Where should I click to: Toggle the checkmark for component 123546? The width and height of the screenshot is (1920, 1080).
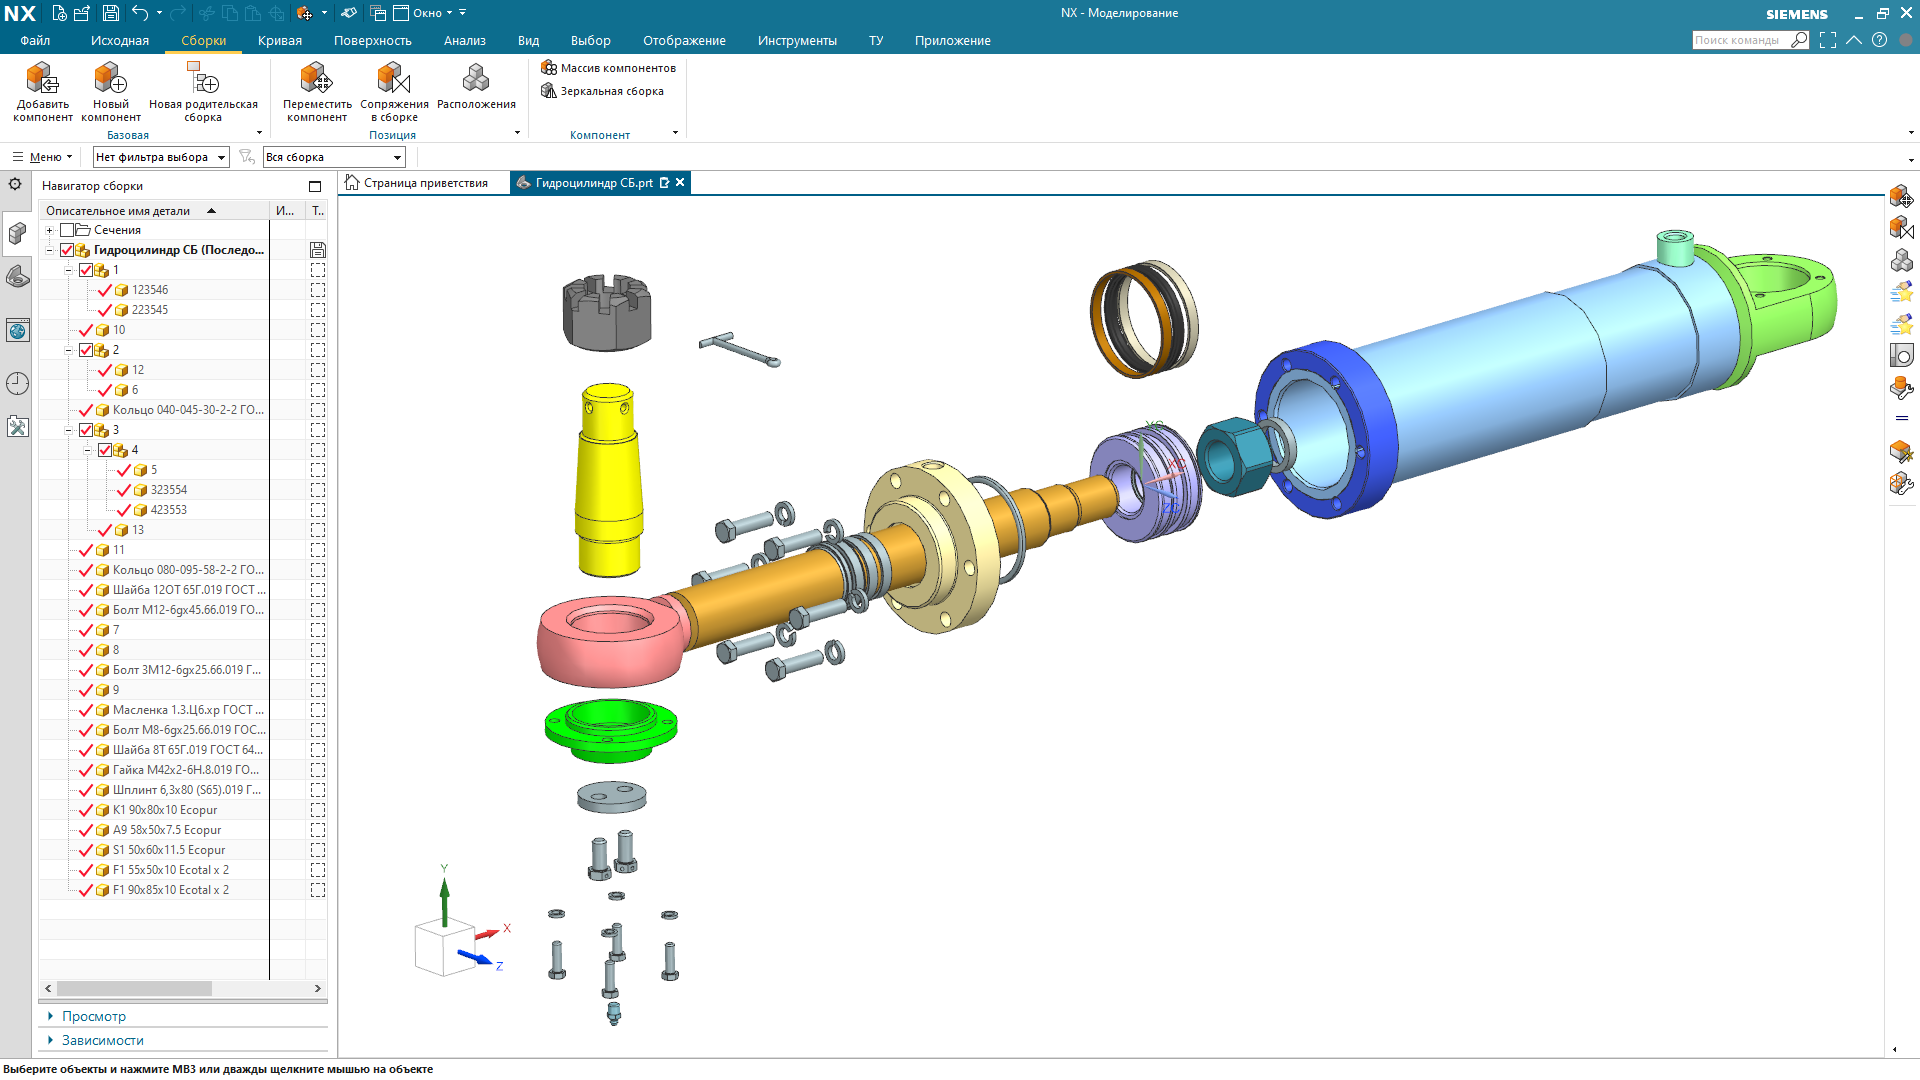point(105,290)
